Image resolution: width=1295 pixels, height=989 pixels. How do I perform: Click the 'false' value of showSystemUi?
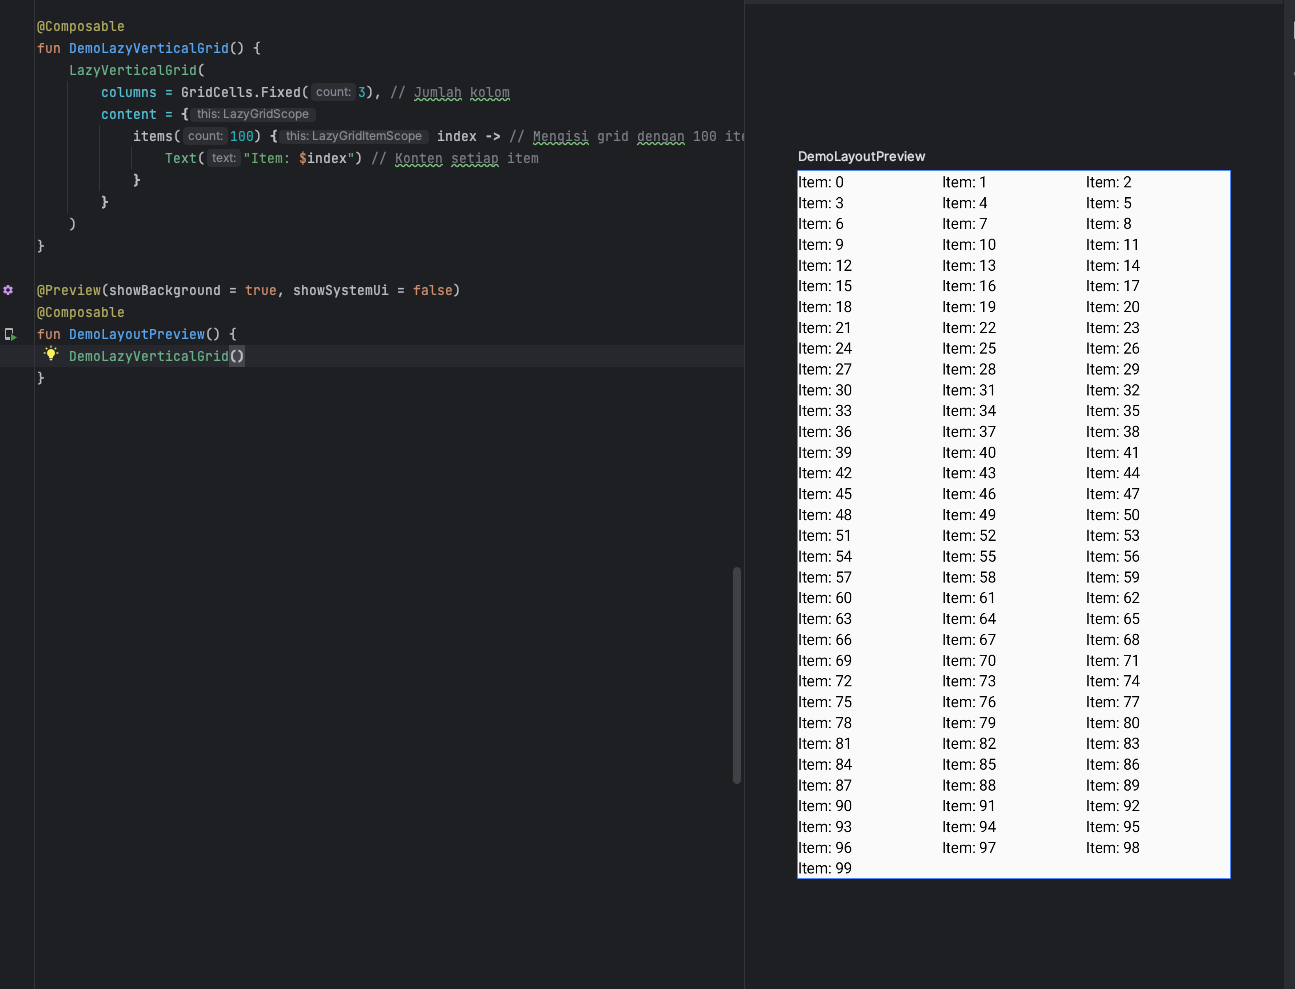point(432,290)
